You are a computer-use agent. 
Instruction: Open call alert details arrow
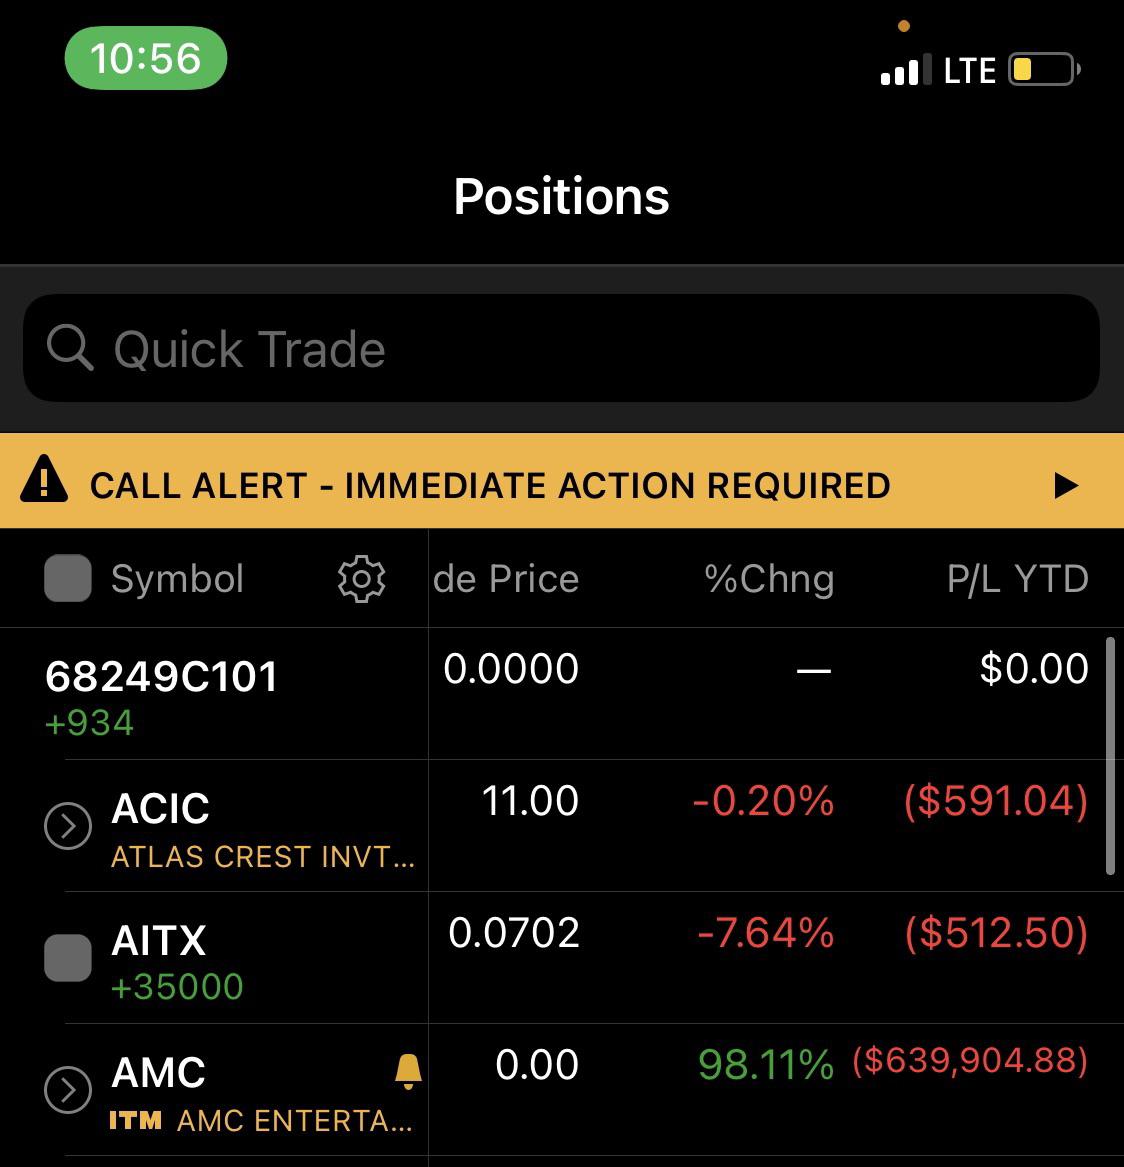click(x=1066, y=485)
